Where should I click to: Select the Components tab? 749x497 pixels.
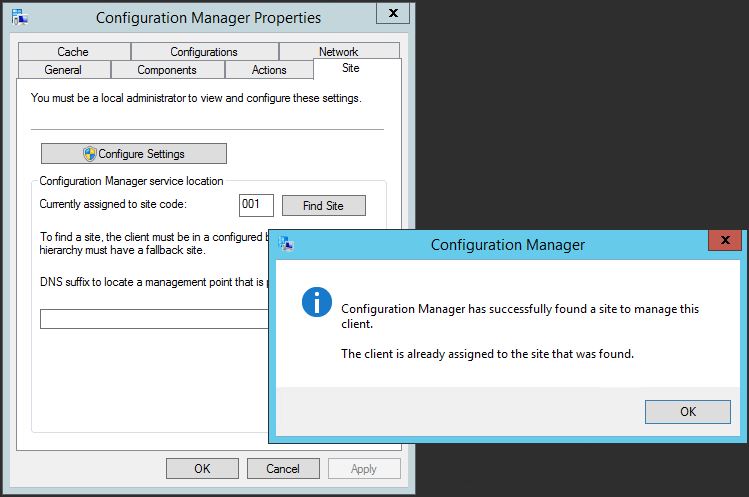coord(167,70)
